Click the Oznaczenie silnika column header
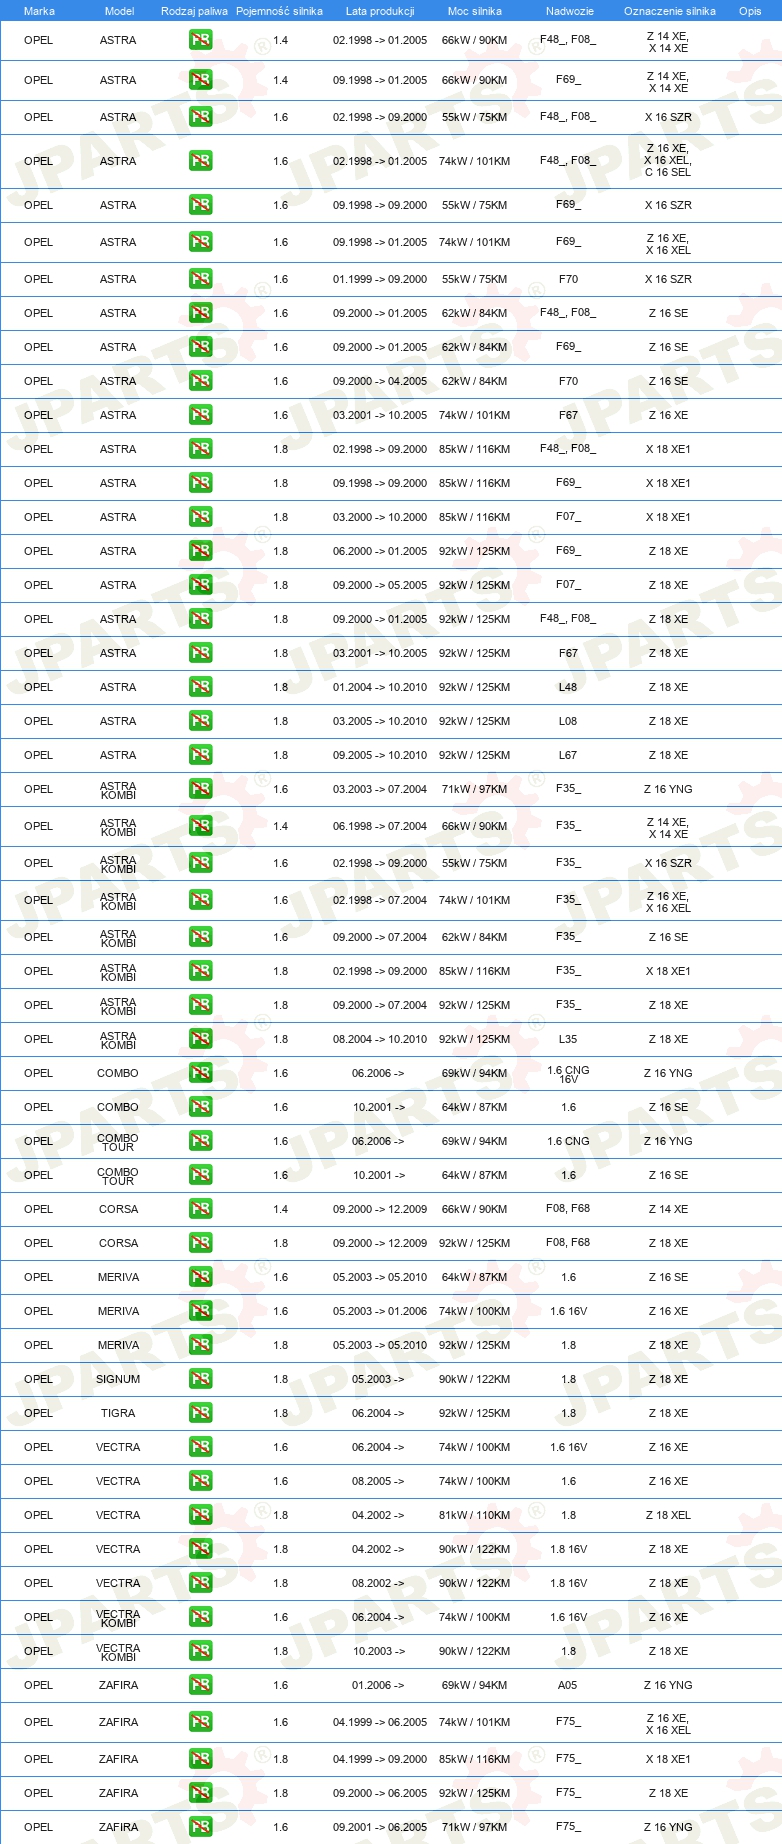 [x=670, y=11]
